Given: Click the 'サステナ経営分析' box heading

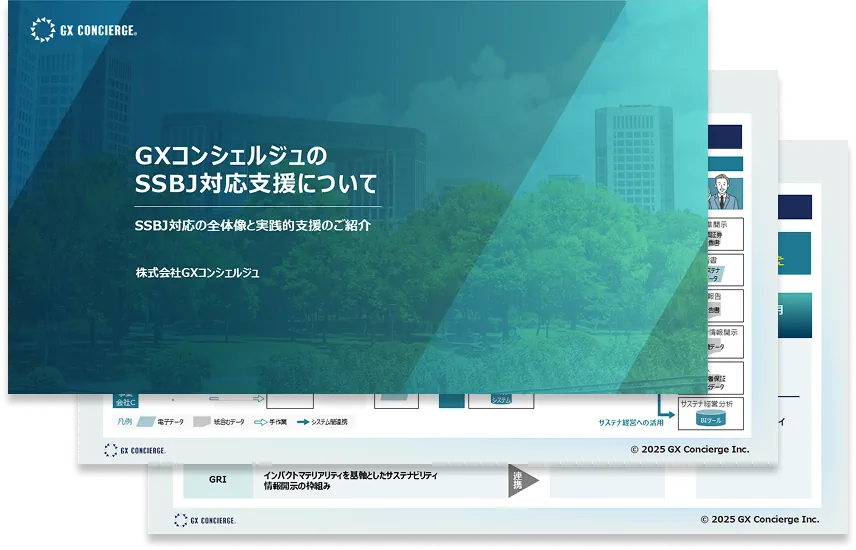Looking at the screenshot, I should pyautogui.click(x=706, y=404).
